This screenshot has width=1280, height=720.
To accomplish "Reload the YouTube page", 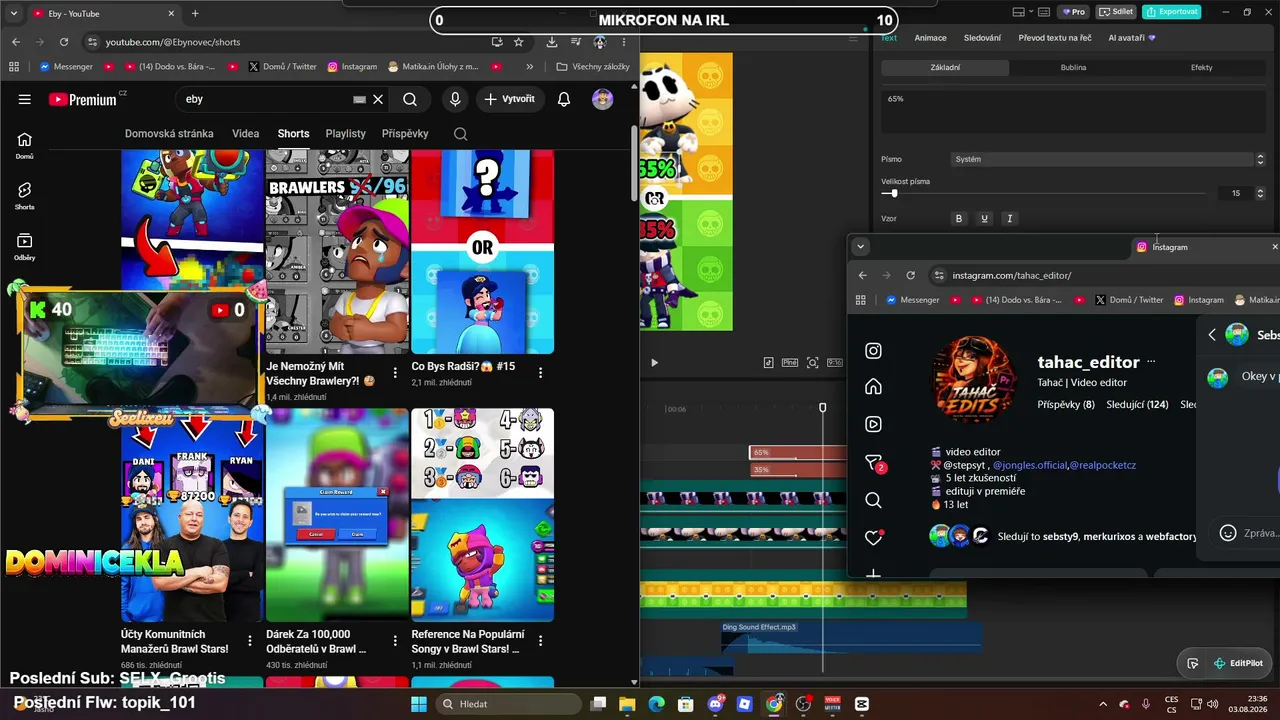I will point(64,42).
